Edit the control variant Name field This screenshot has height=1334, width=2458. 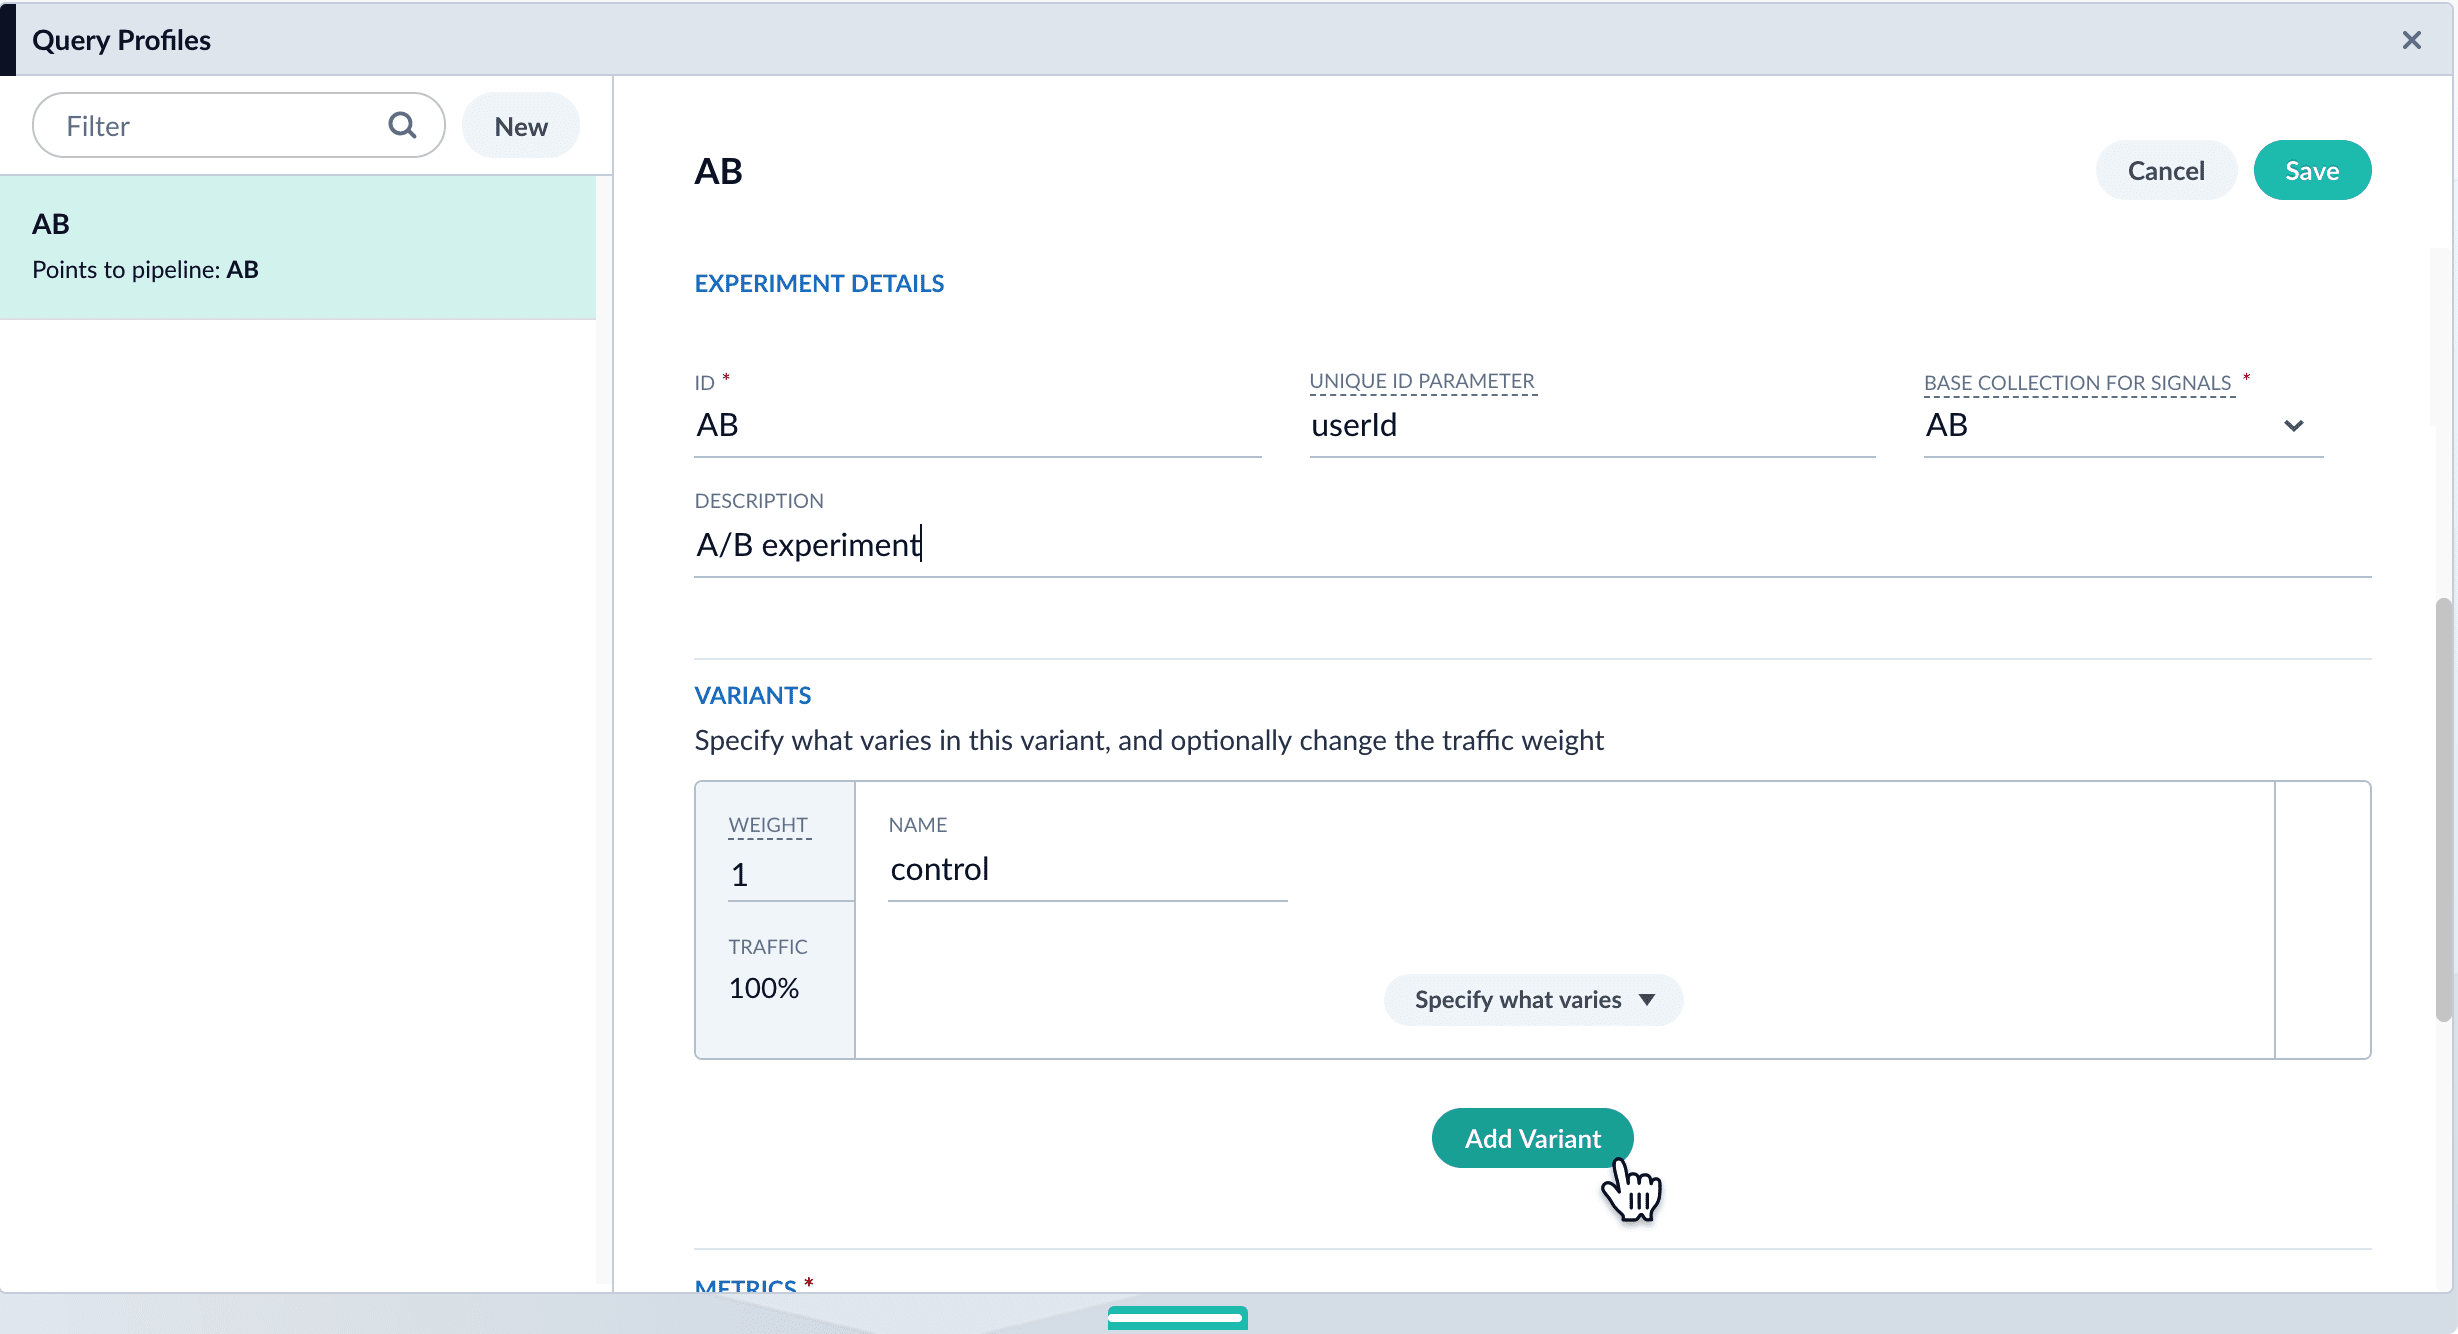pos(1086,869)
